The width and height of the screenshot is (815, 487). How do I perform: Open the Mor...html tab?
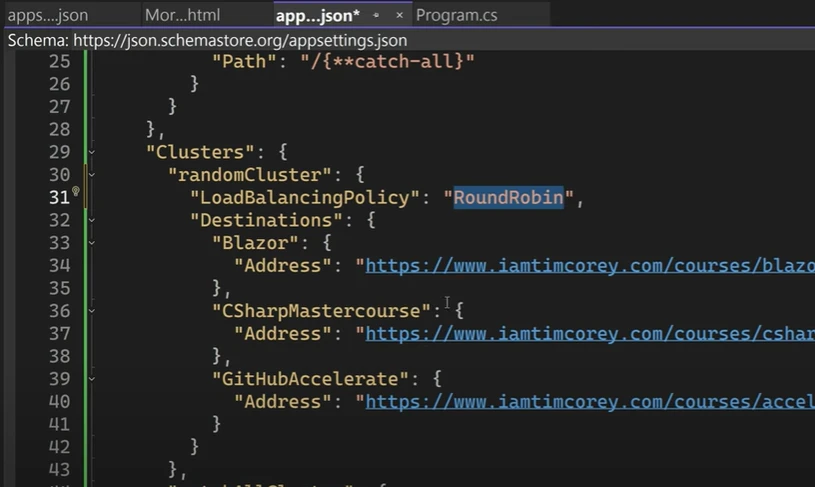tap(182, 15)
